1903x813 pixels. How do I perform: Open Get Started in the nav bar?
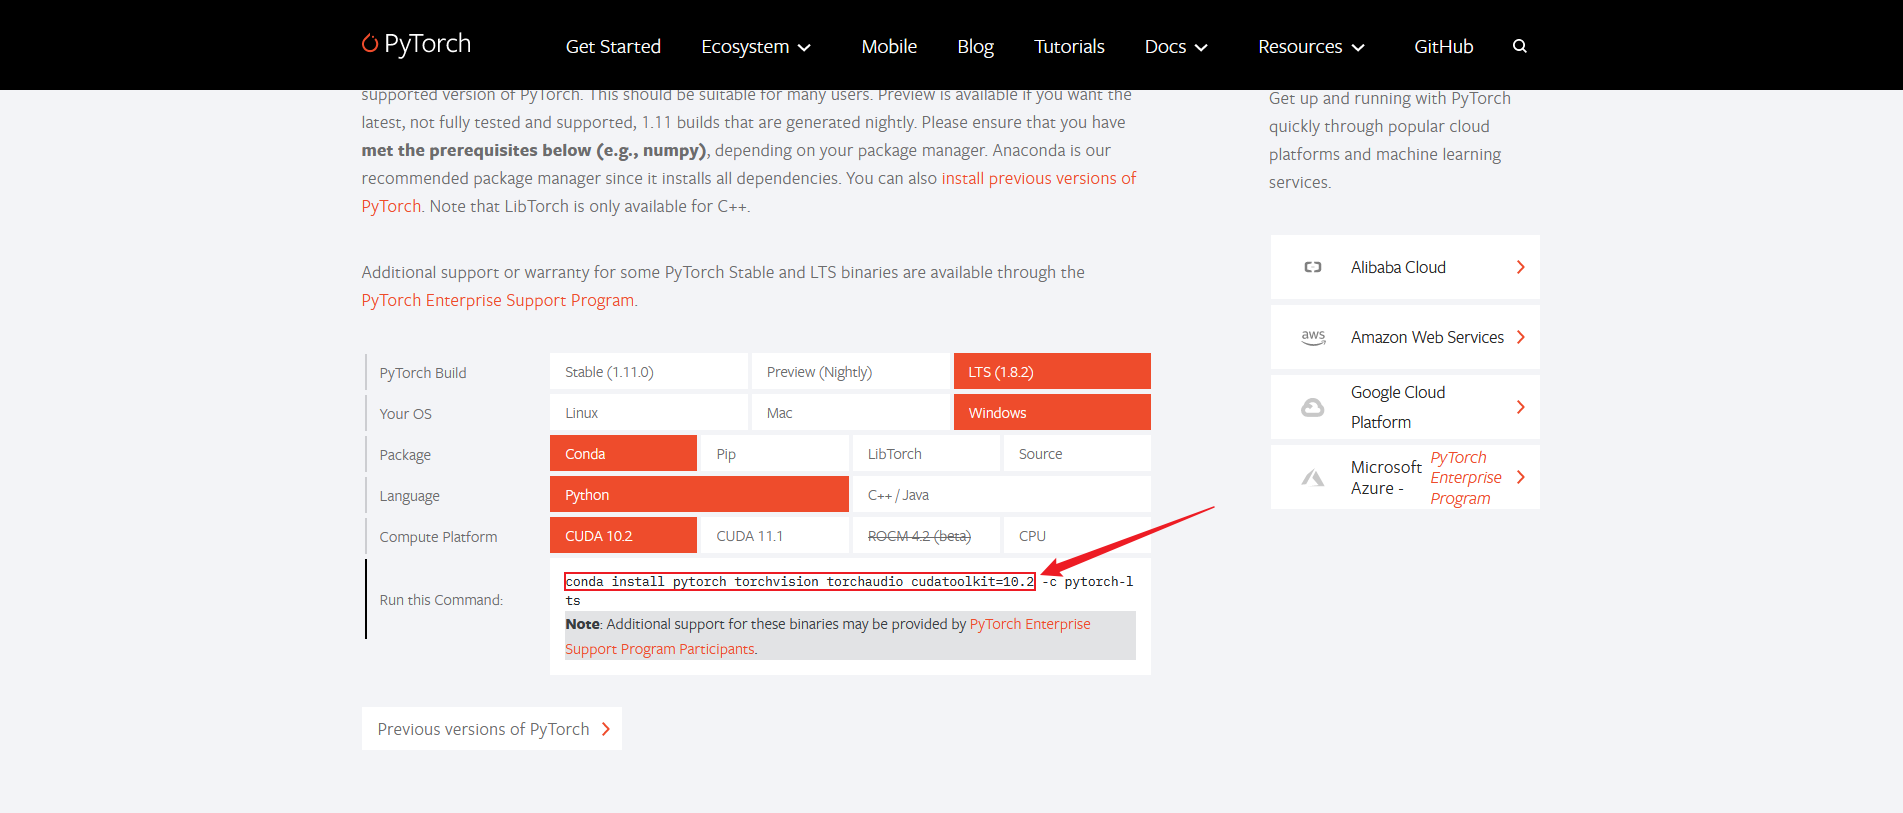(613, 47)
